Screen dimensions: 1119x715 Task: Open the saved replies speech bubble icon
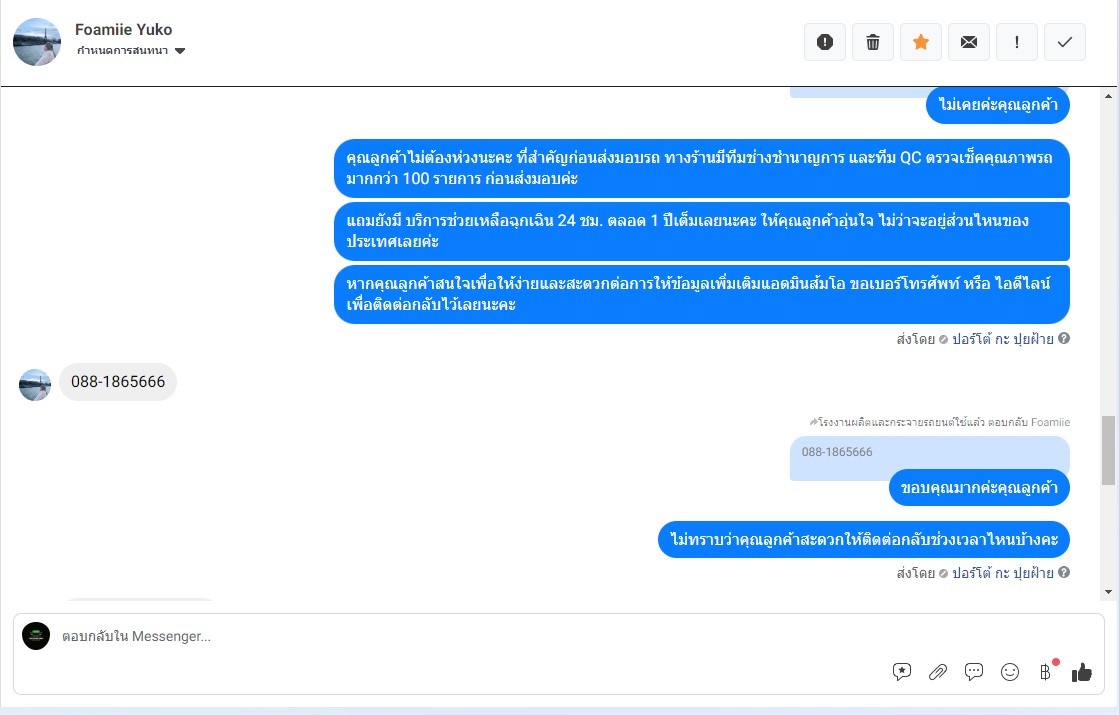coord(973,671)
